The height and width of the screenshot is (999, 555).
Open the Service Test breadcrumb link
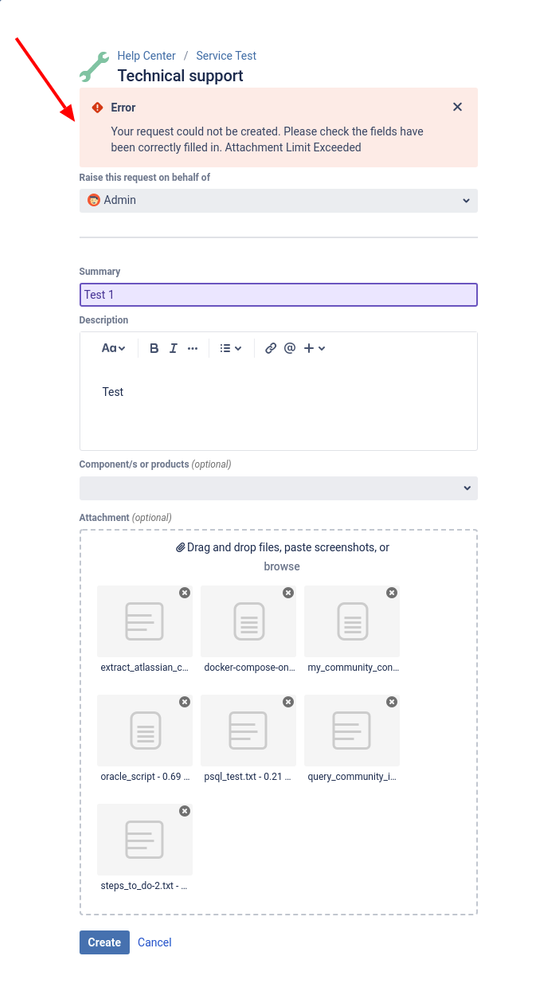(x=226, y=55)
